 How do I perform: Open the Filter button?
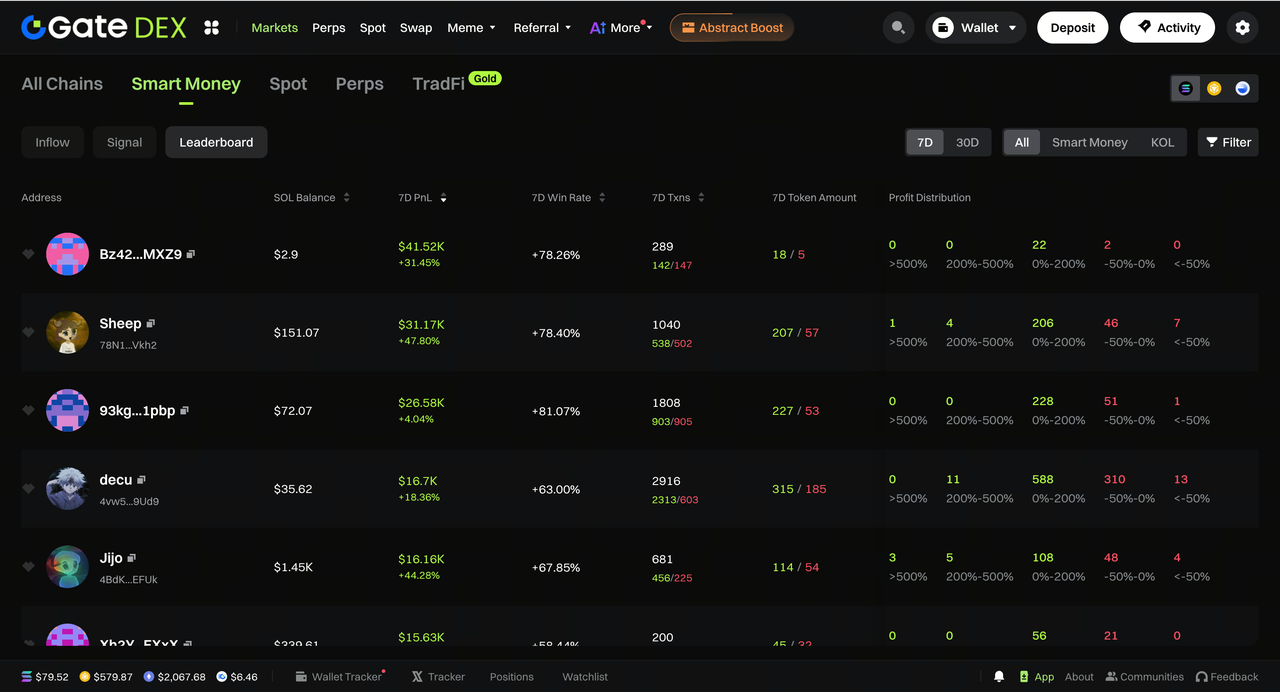[x=1227, y=142]
